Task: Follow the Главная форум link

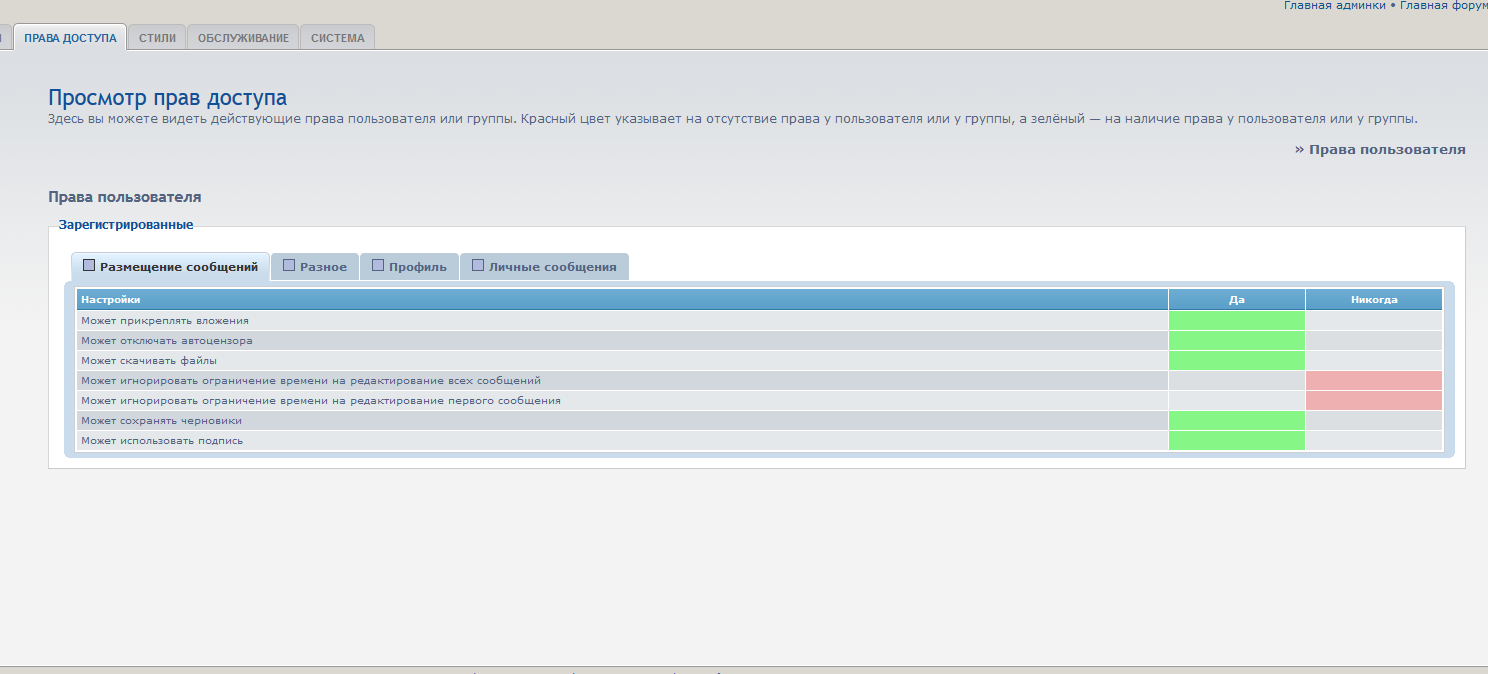Action: 1443,6
